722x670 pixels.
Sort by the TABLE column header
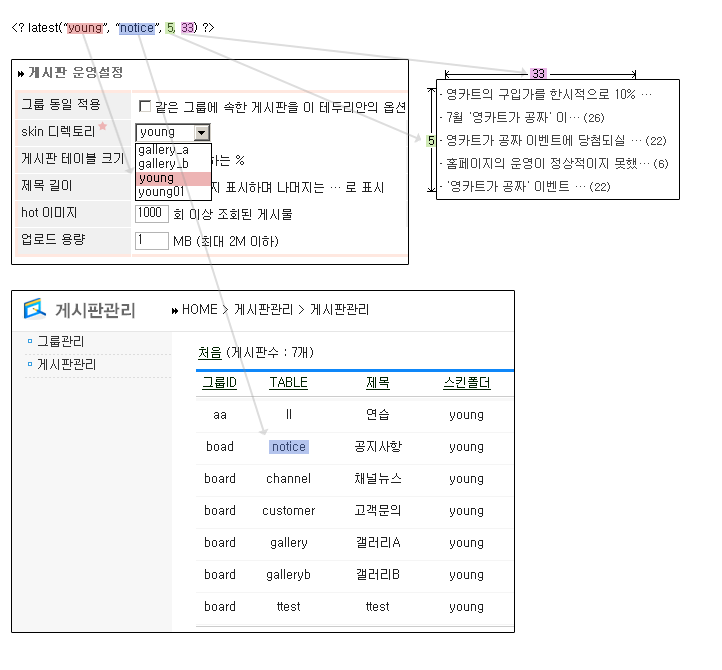pyautogui.click(x=288, y=383)
